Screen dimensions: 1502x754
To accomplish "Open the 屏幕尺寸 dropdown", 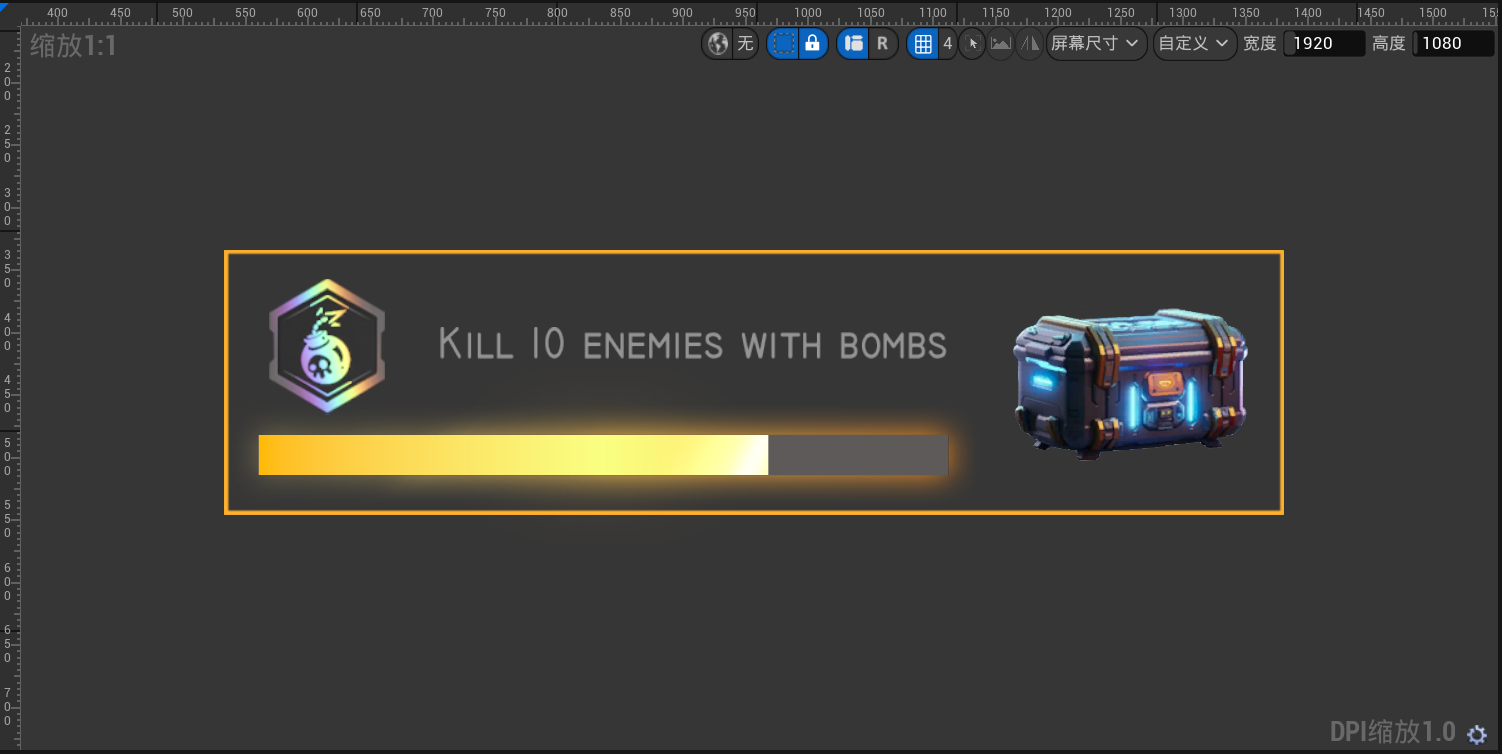I will tap(1095, 44).
